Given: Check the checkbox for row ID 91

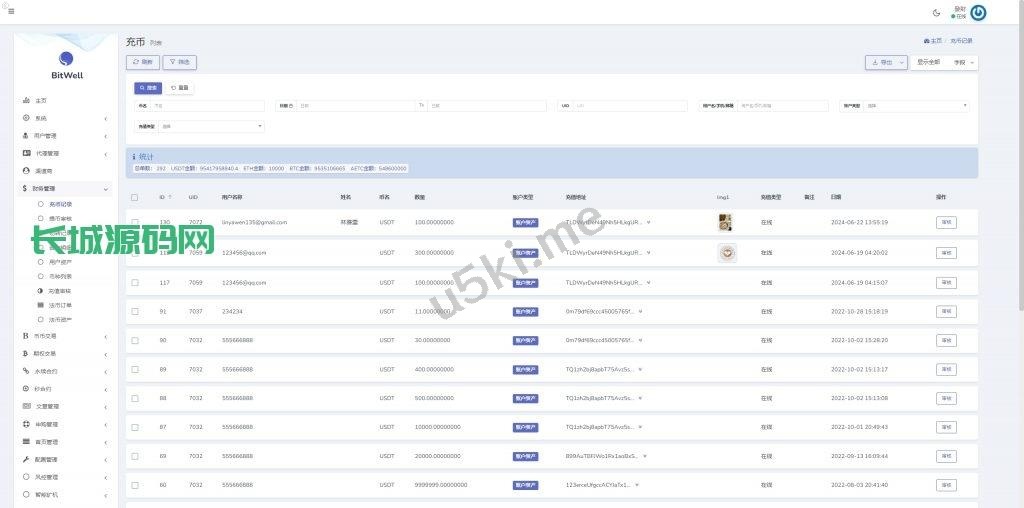Looking at the screenshot, I should (135, 312).
